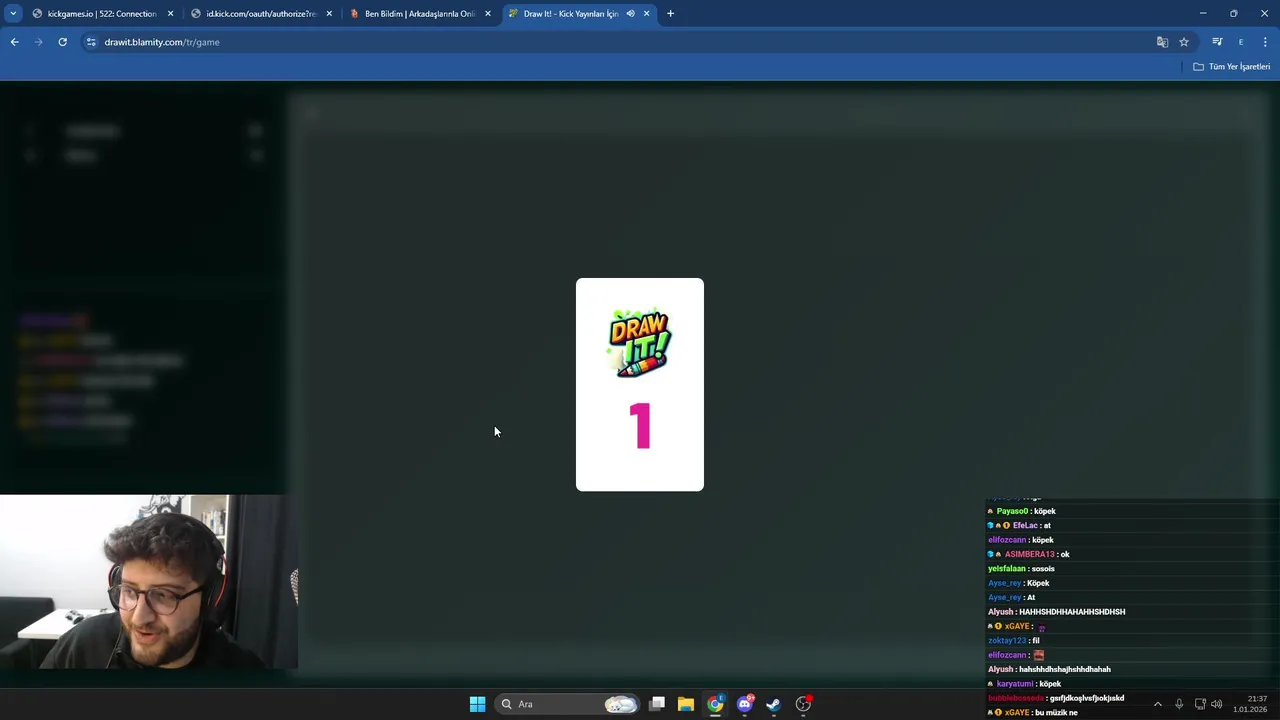
Task: Open File Explorer from the taskbar
Action: point(686,704)
